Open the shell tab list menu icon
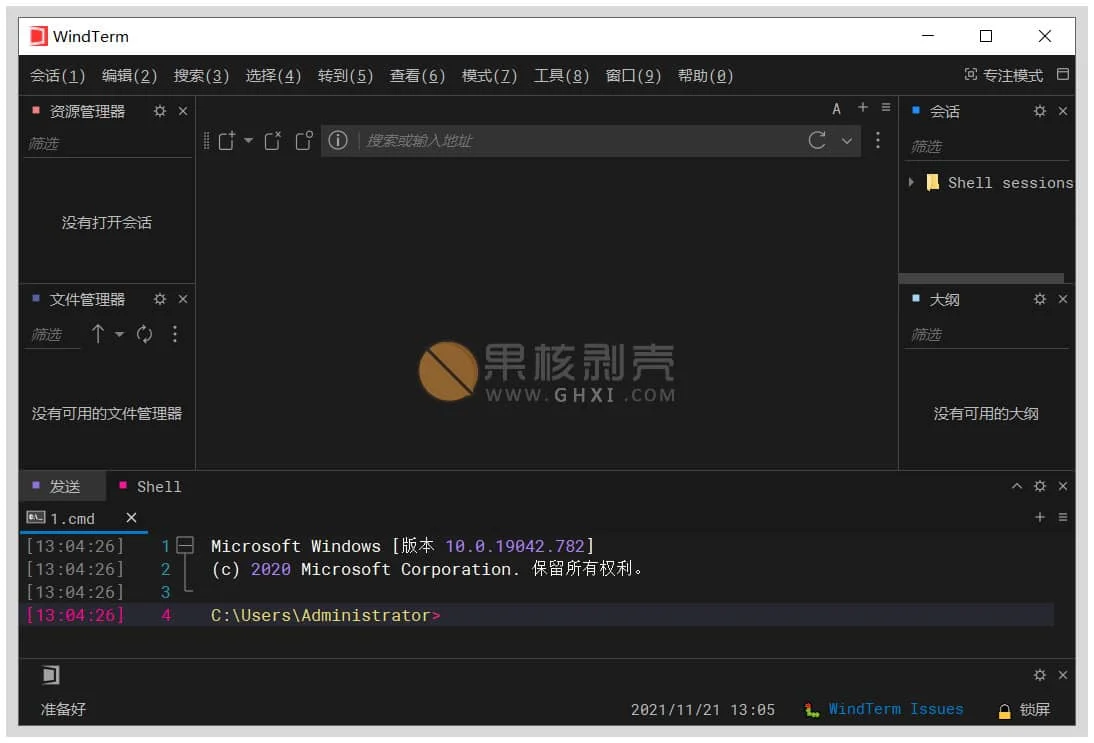The height and width of the screenshot is (743, 1094). click(1063, 517)
